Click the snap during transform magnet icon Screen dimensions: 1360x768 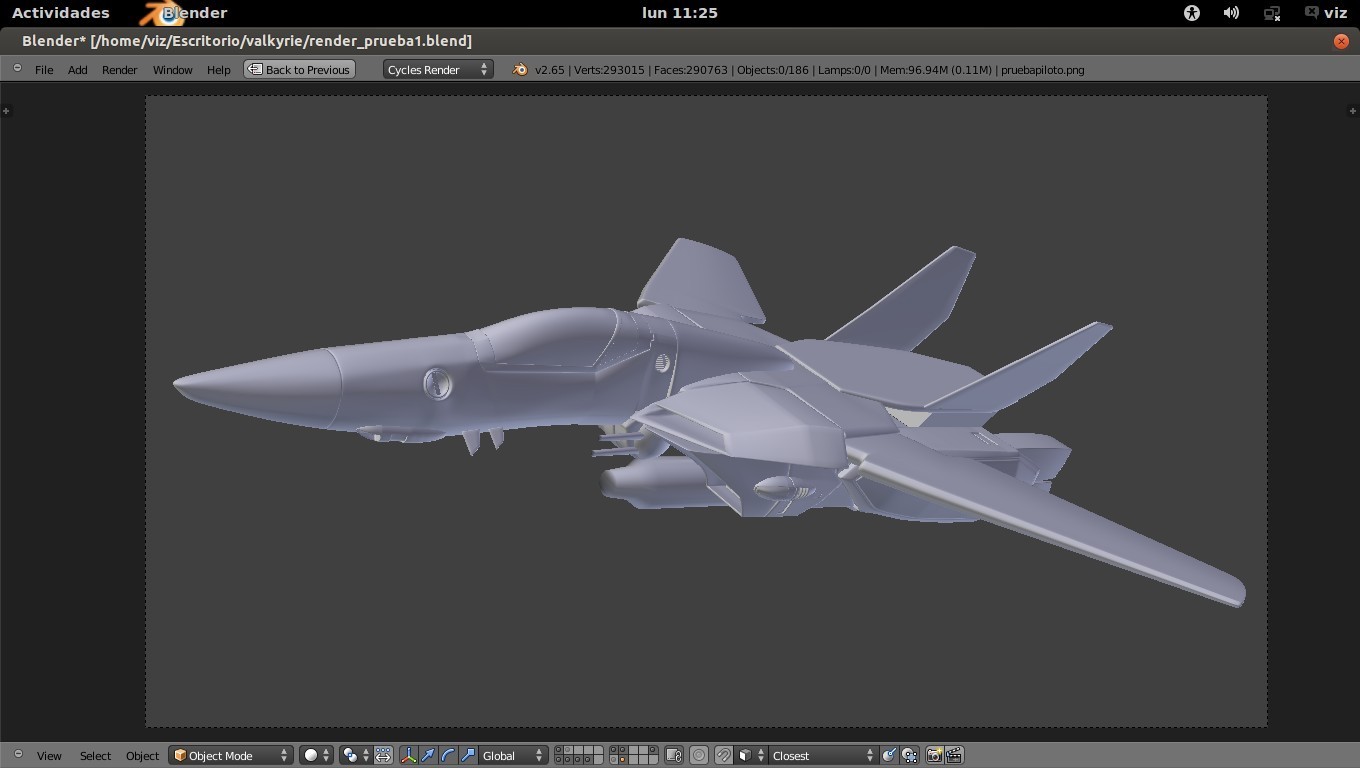click(x=723, y=756)
